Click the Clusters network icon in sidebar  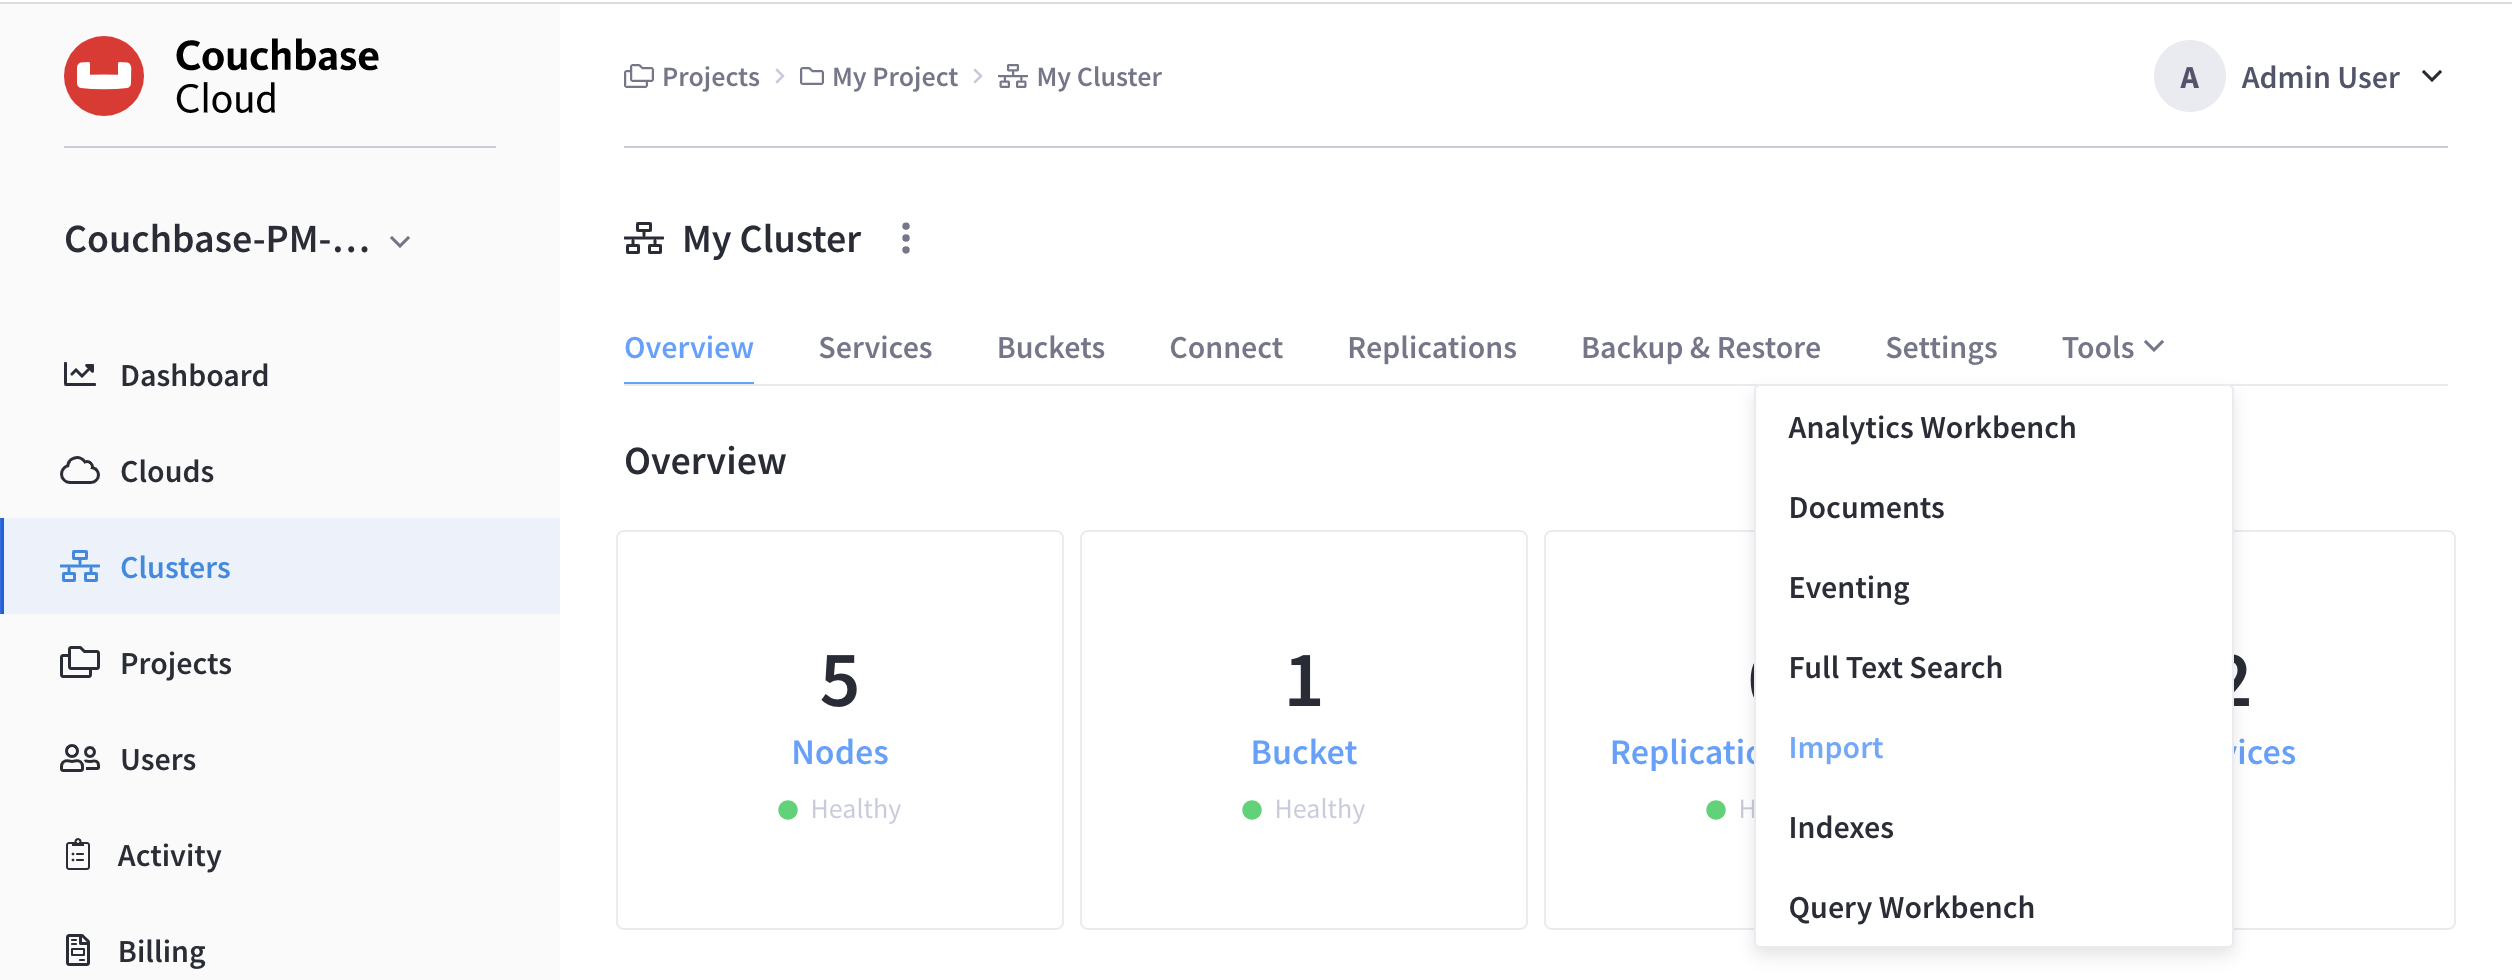point(80,567)
